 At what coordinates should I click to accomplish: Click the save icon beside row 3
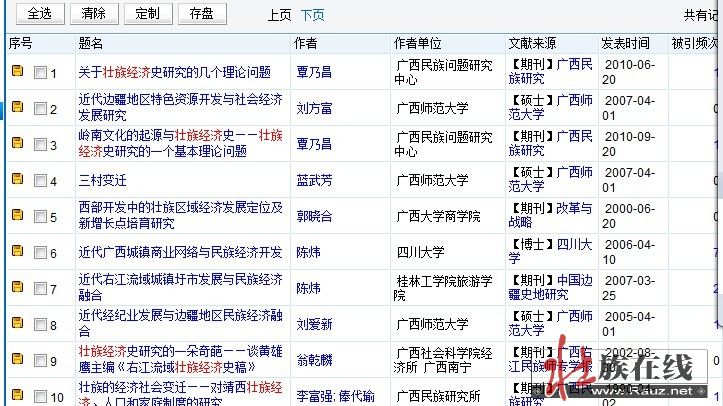click(x=17, y=143)
